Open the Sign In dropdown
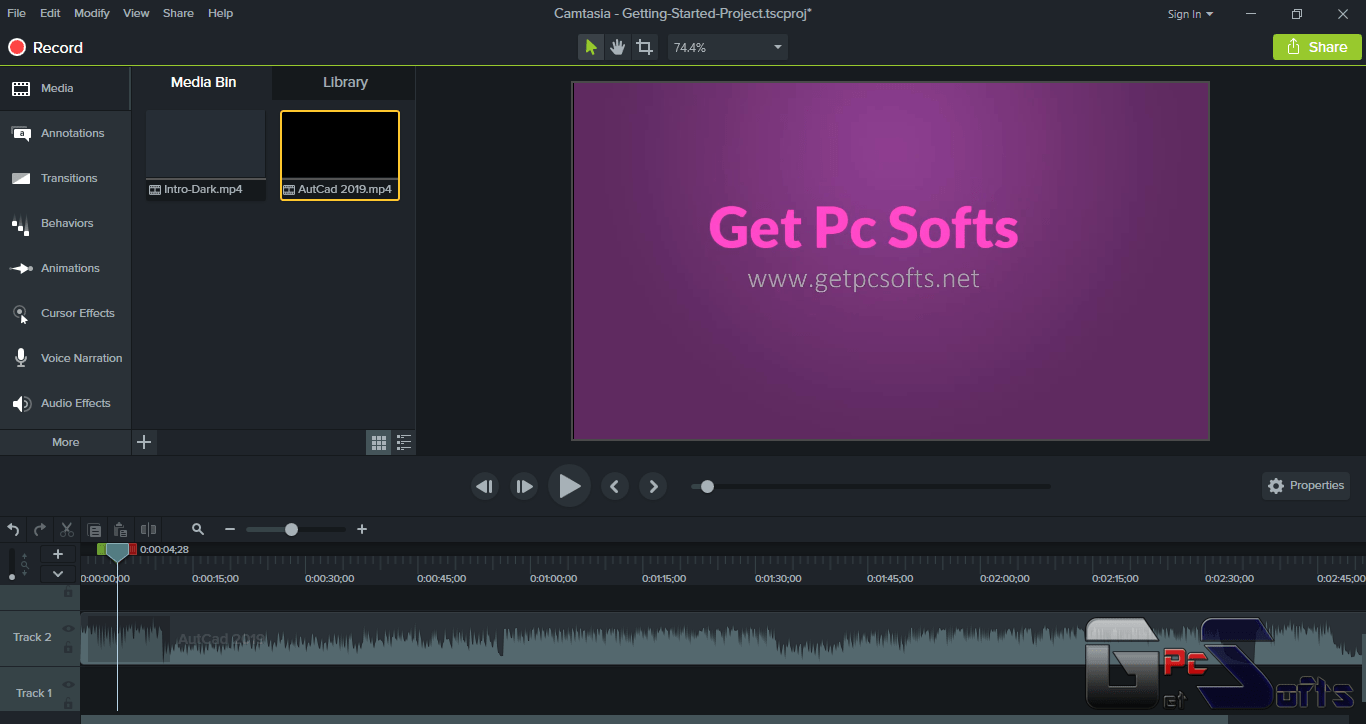This screenshot has width=1366, height=724. click(x=1190, y=14)
